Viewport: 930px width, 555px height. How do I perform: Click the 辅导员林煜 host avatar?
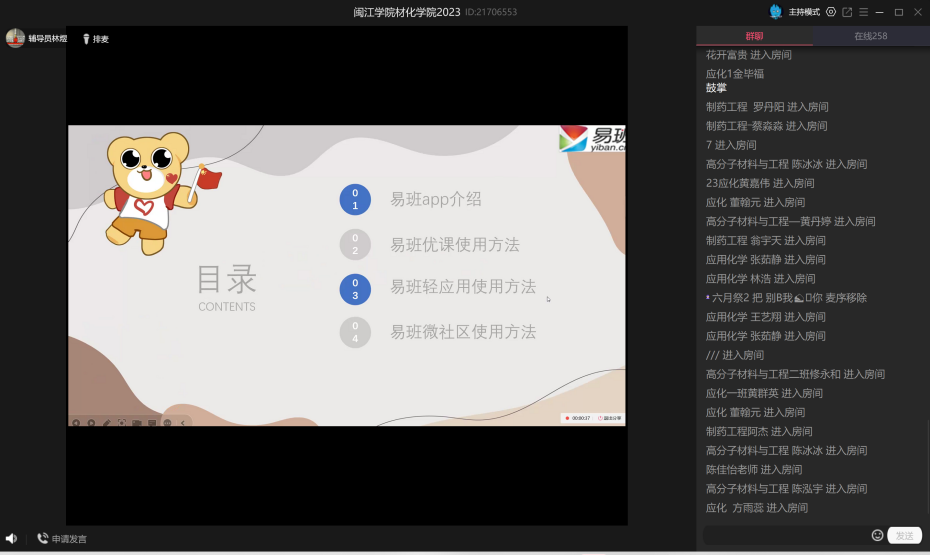[15, 39]
